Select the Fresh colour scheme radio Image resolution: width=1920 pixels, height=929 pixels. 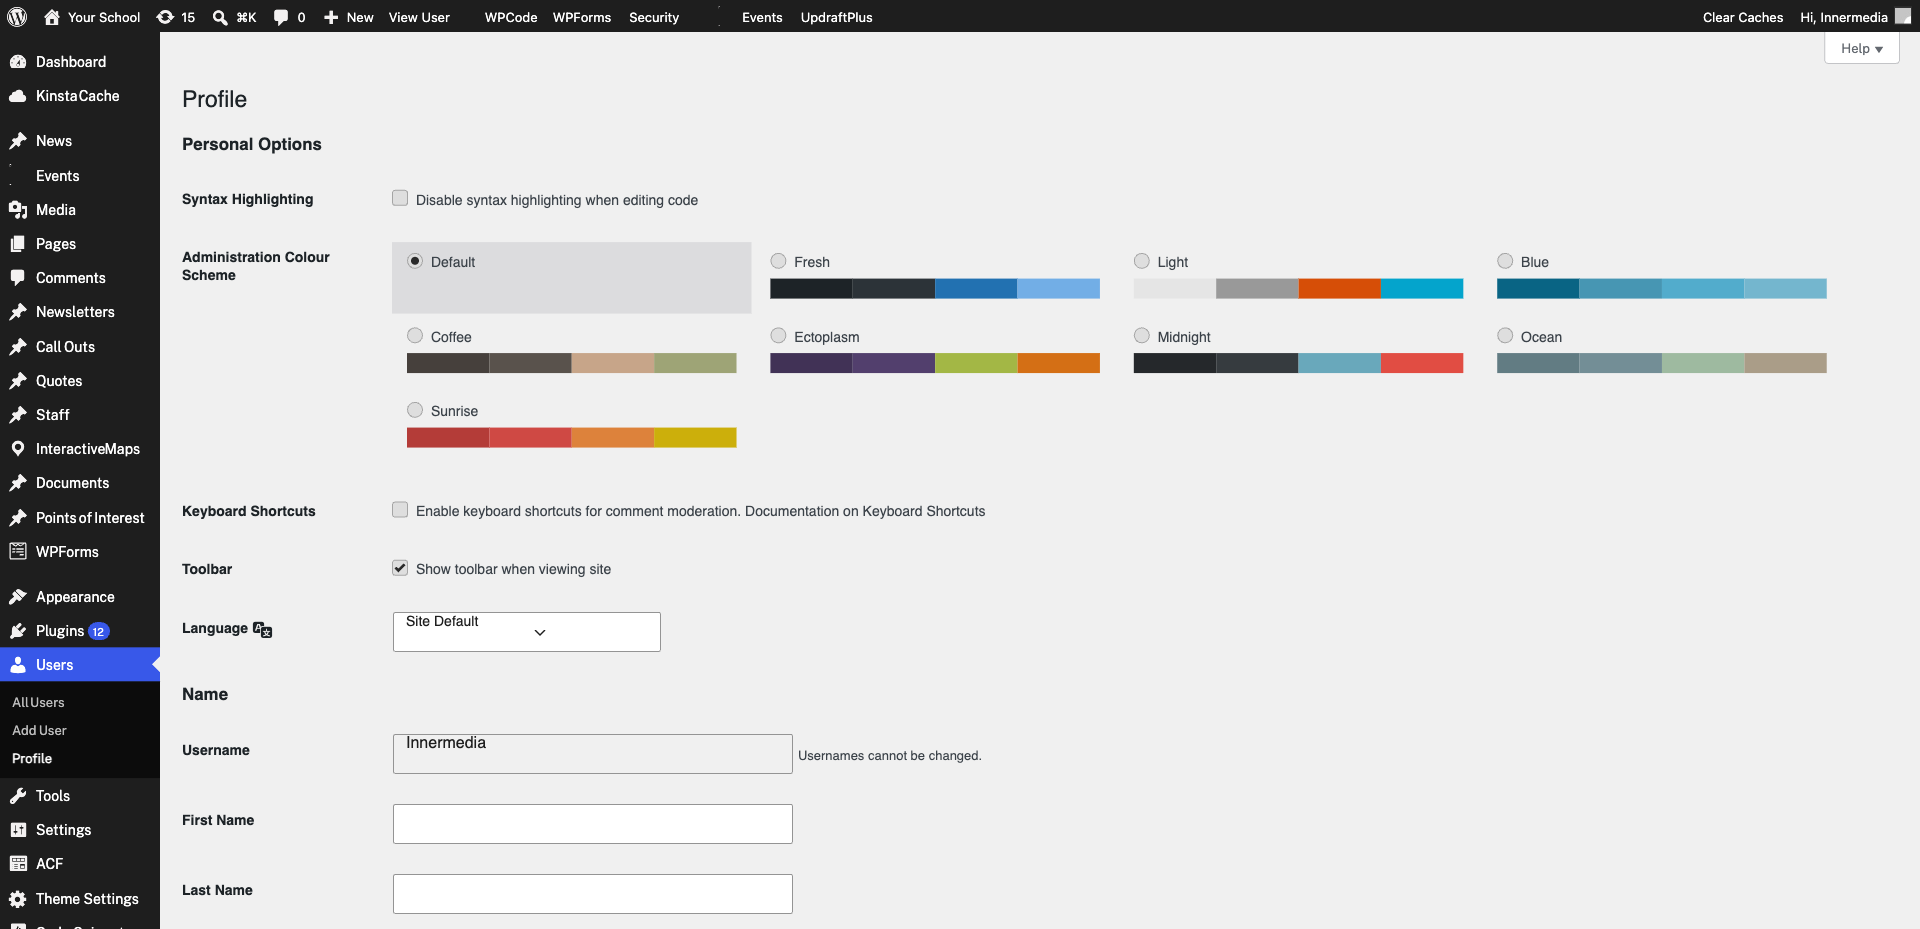coord(778,261)
